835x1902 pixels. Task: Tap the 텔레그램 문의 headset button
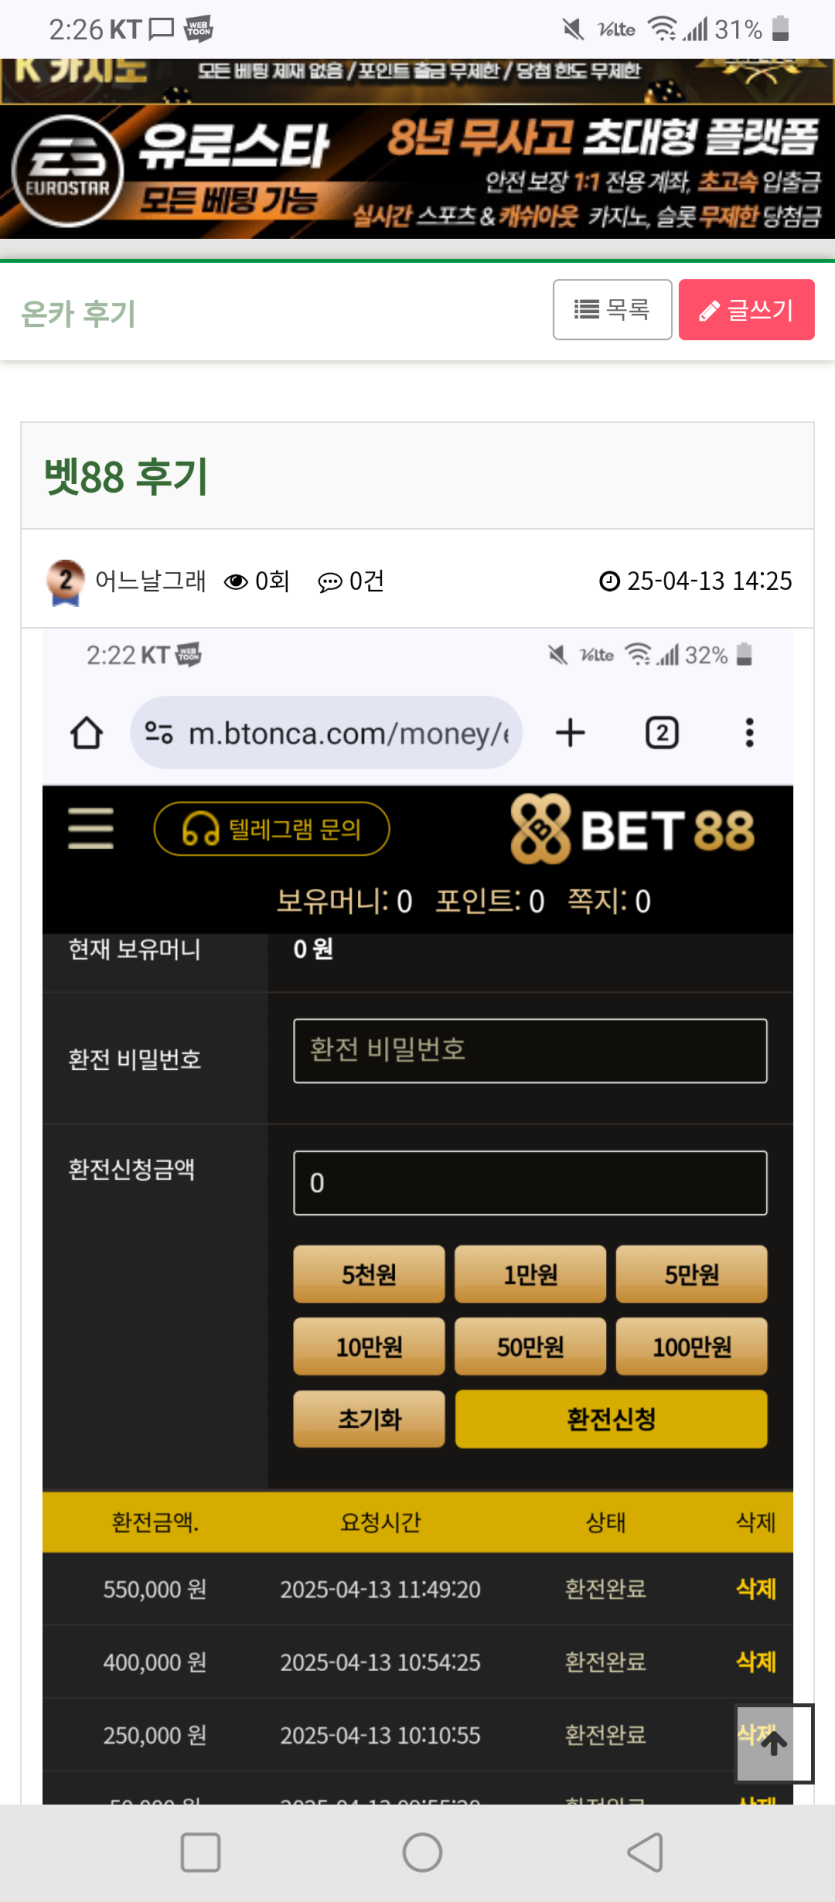click(271, 829)
